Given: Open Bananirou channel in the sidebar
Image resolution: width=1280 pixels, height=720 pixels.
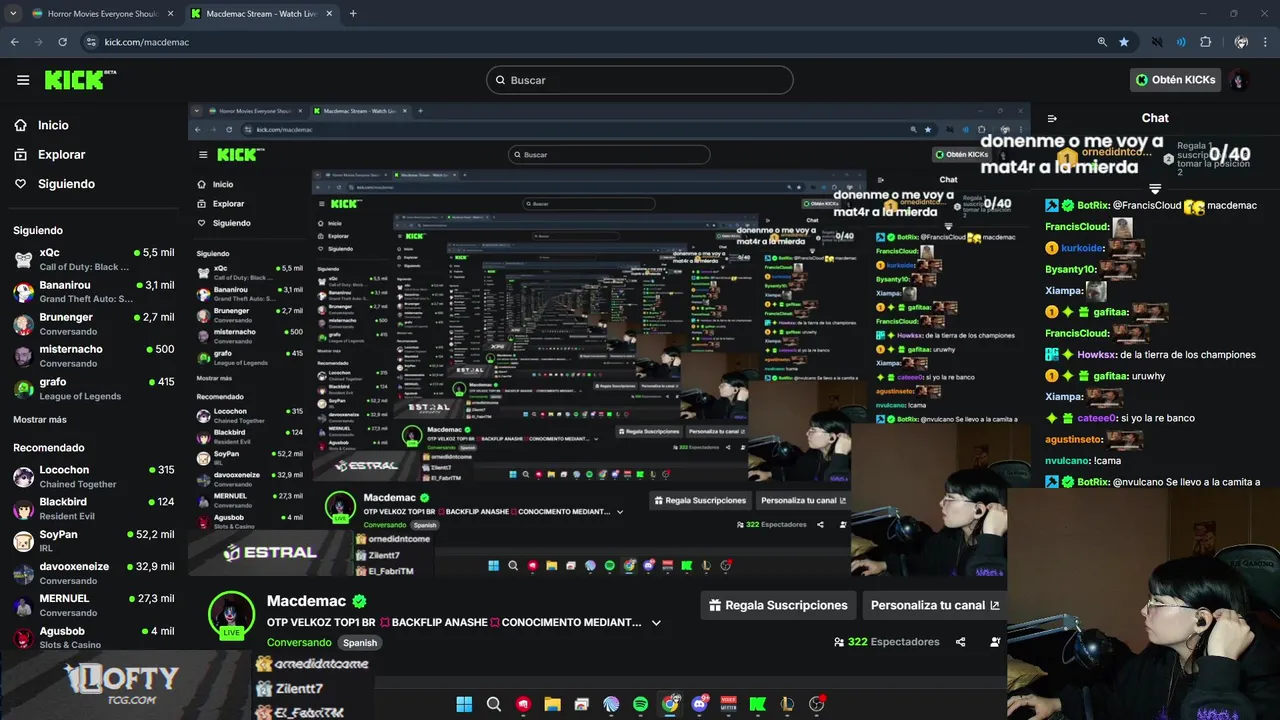Looking at the screenshot, I should tap(93, 292).
